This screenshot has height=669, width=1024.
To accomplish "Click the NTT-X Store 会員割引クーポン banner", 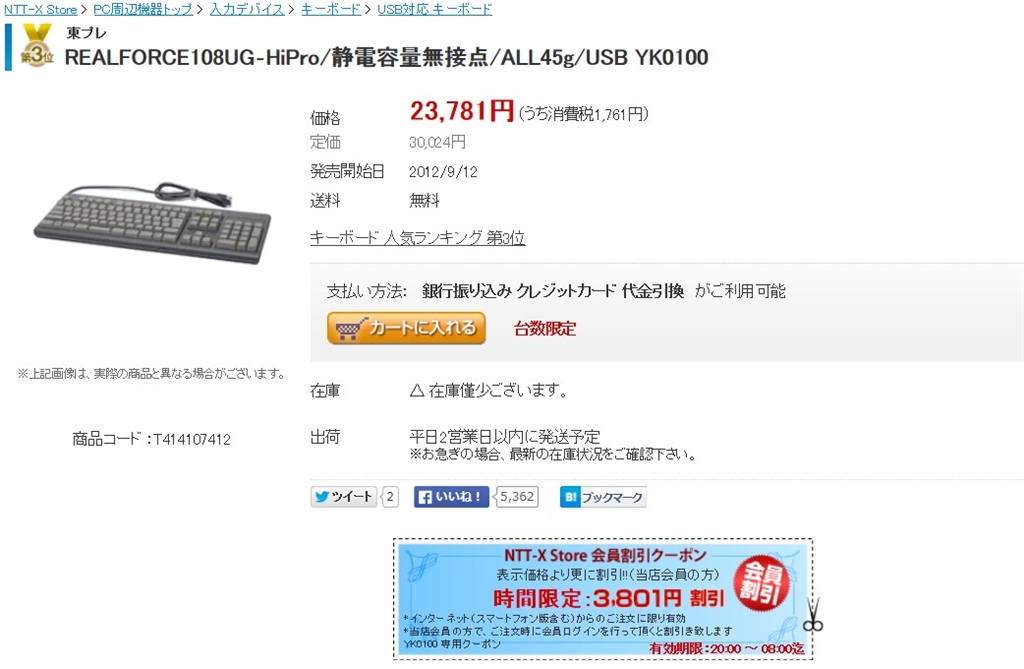I will (603, 599).
